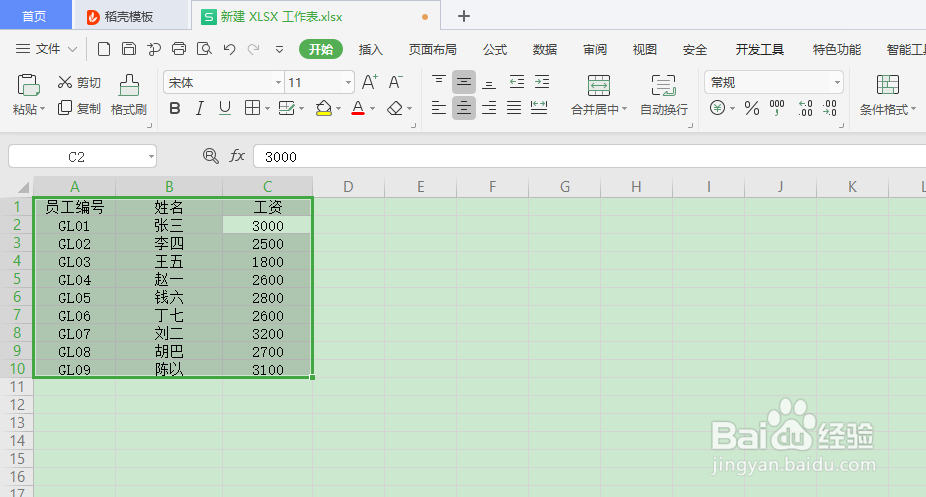This screenshot has width=926, height=497.
Task: Open the 文件 file menu
Action: pos(46,49)
